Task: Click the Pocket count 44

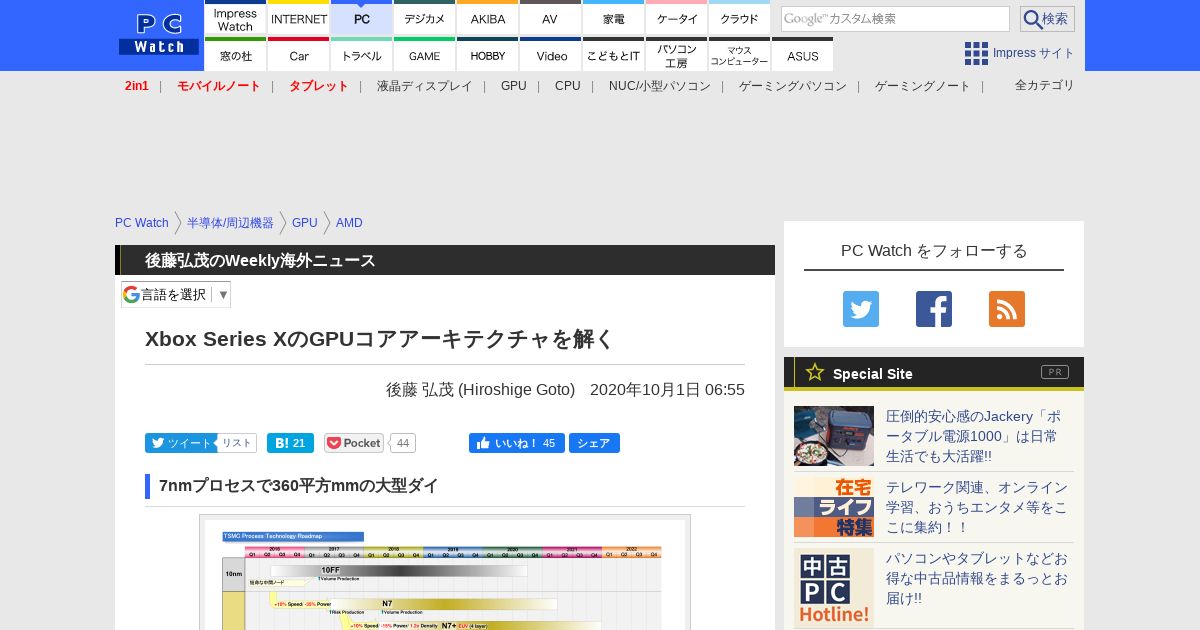Action: (x=402, y=443)
